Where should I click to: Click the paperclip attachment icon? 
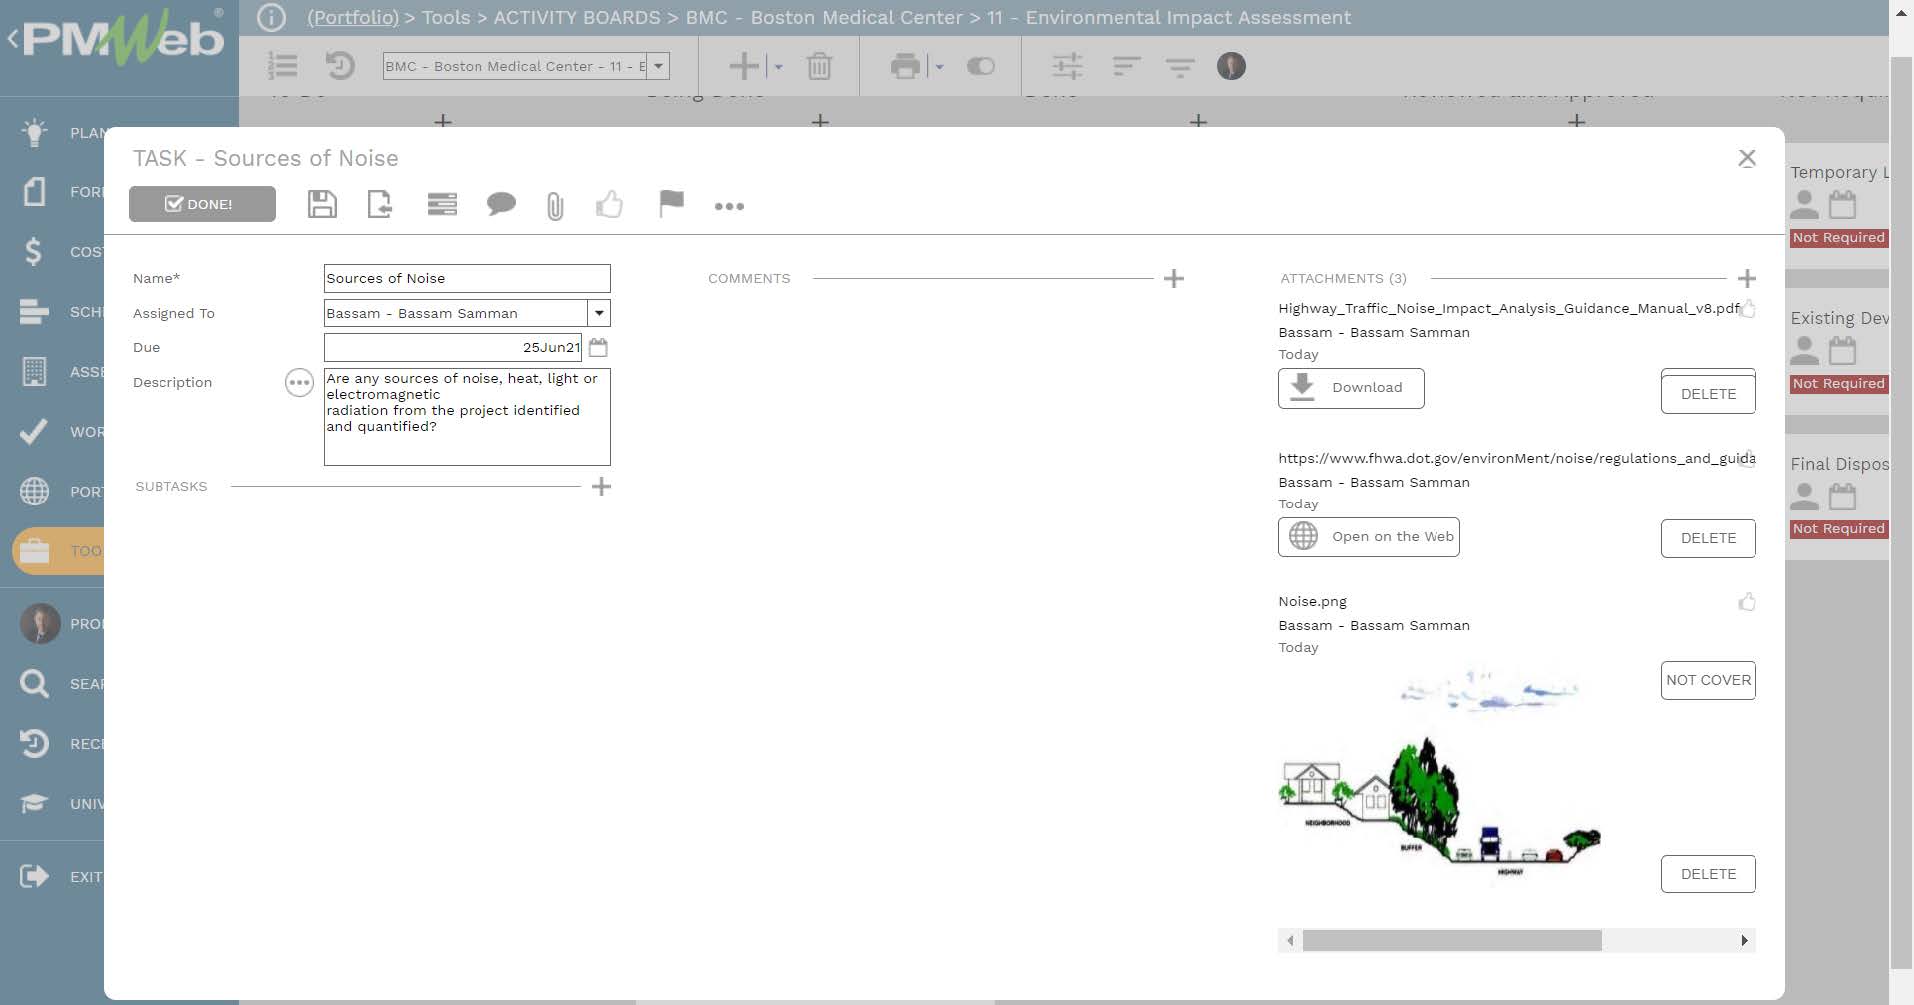[x=555, y=206]
